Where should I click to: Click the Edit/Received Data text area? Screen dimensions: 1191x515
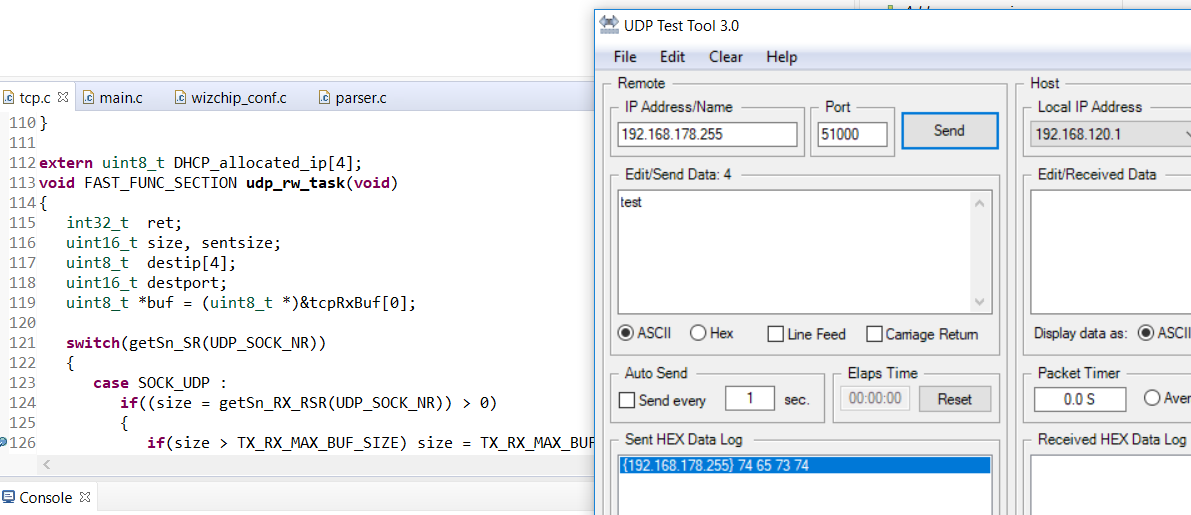[1110, 251]
